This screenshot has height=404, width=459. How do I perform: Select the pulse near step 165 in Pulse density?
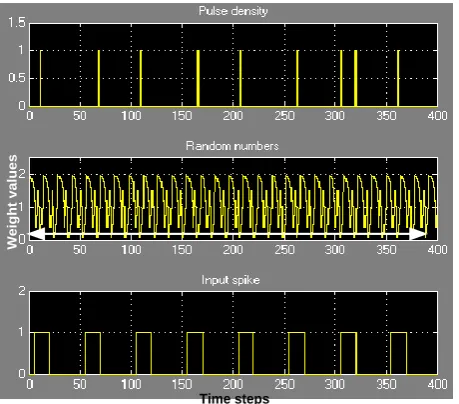tap(198, 78)
